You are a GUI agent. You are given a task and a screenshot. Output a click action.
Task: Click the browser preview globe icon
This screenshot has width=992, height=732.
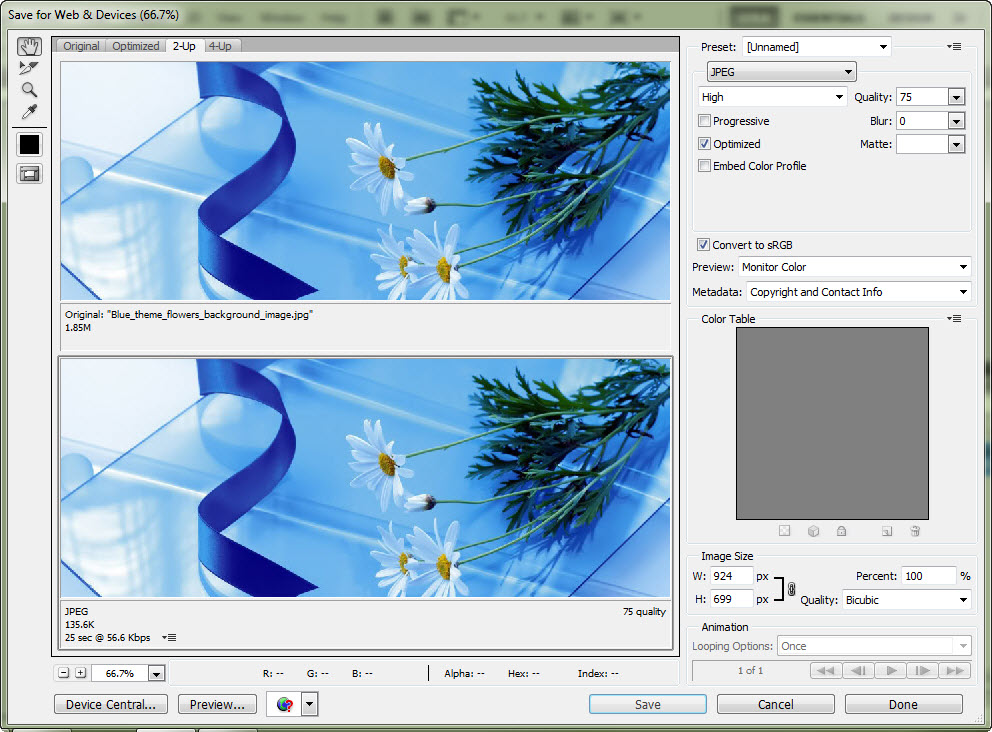[285, 704]
